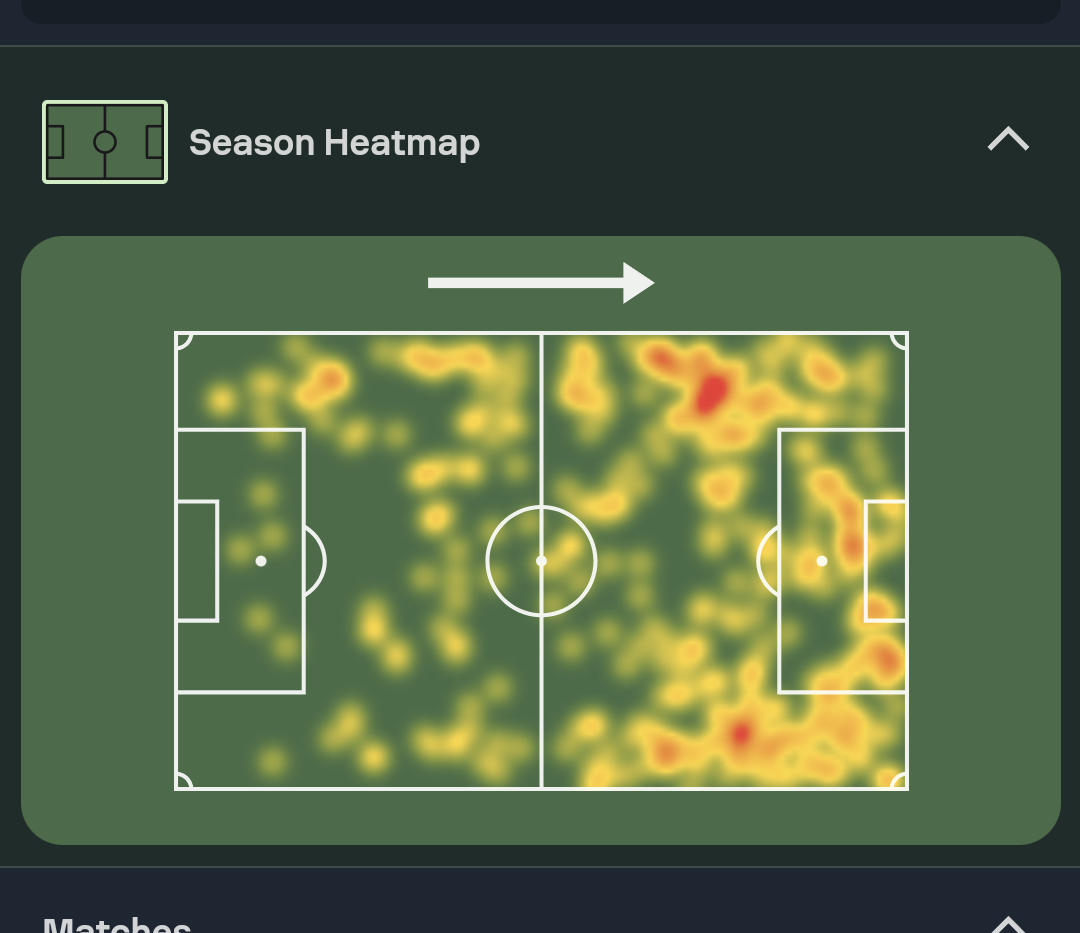
Task: Click the red hotspot near the bottom touchline
Action: 740,735
